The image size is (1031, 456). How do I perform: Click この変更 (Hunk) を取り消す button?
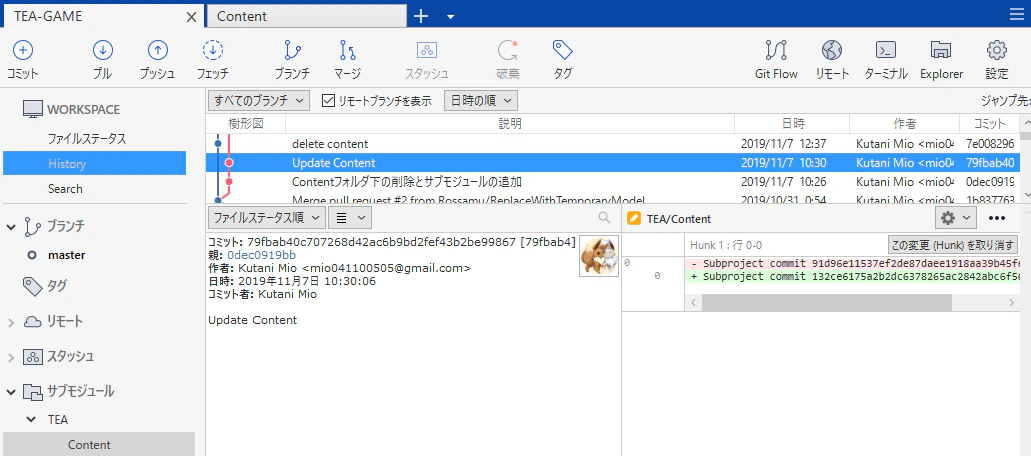coord(953,245)
